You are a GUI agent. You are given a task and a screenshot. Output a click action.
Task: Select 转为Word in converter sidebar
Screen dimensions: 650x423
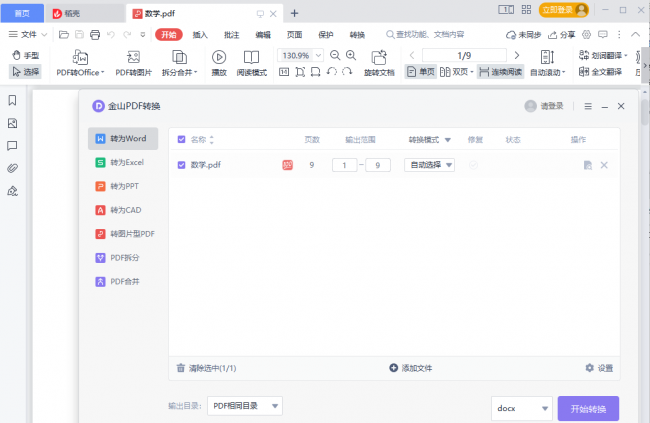[x=123, y=139]
